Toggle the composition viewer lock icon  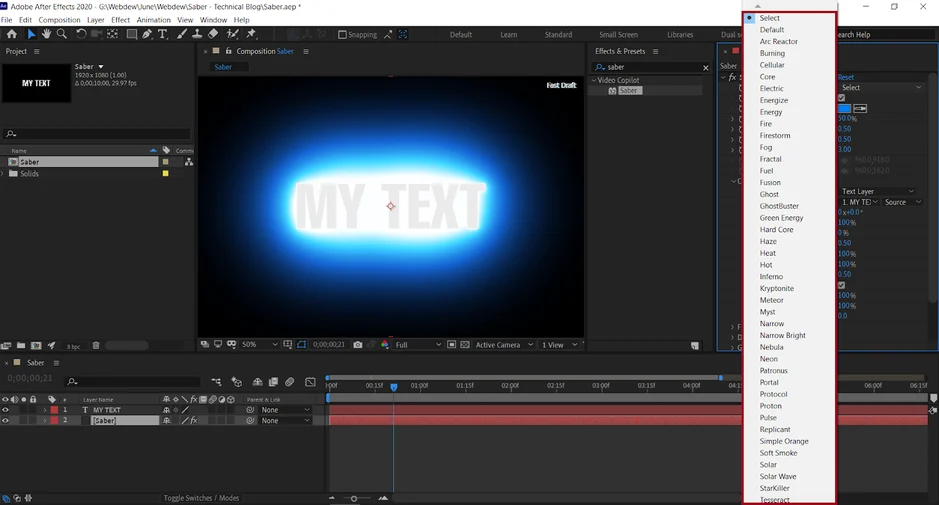pos(228,52)
